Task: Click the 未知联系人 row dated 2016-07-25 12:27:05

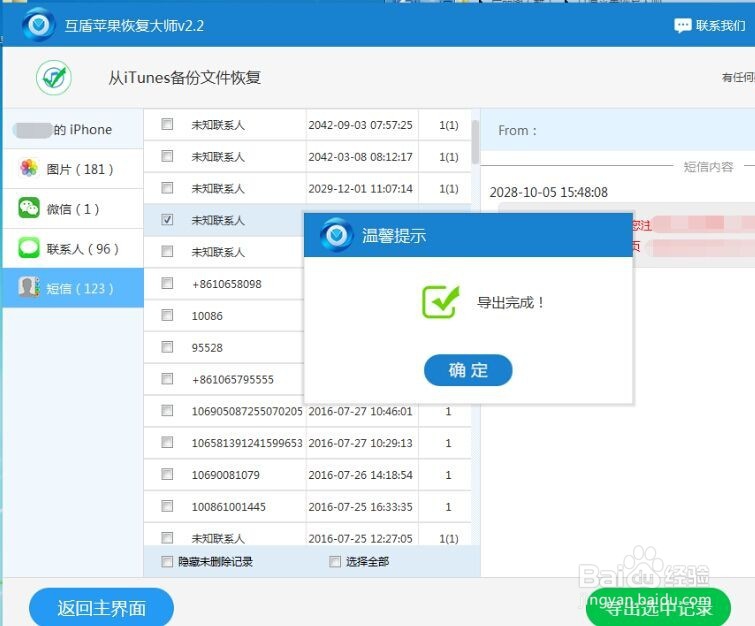Action: (x=307, y=535)
